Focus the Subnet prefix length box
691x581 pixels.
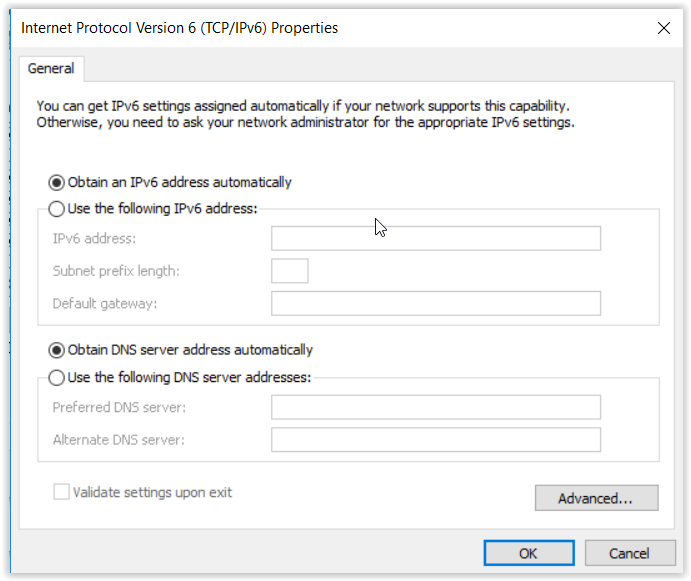(x=289, y=271)
